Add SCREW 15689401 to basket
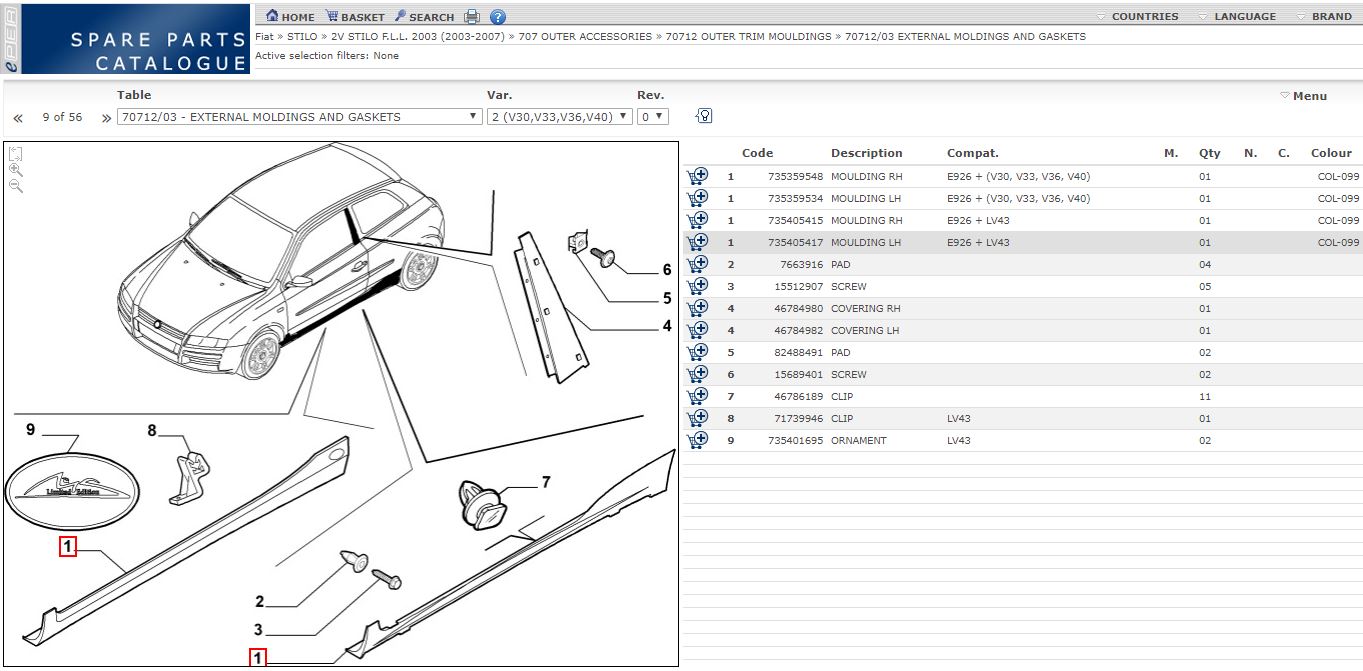The width and height of the screenshot is (1363, 671). tap(697, 374)
